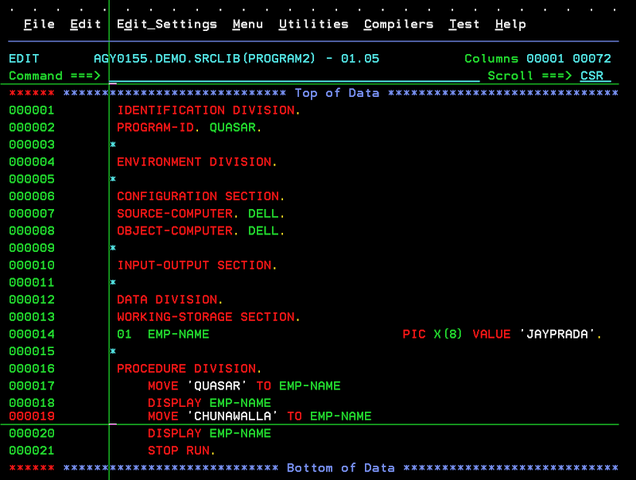
Task: Open the Test menu
Action: tap(464, 24)
